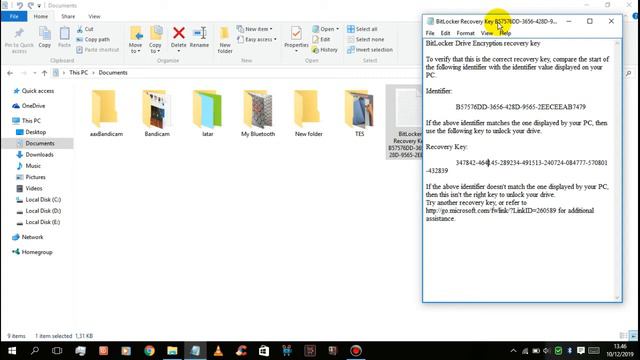This screenshot has width=640, height=360.
Task: Cut the selected file
Action: 85,29
